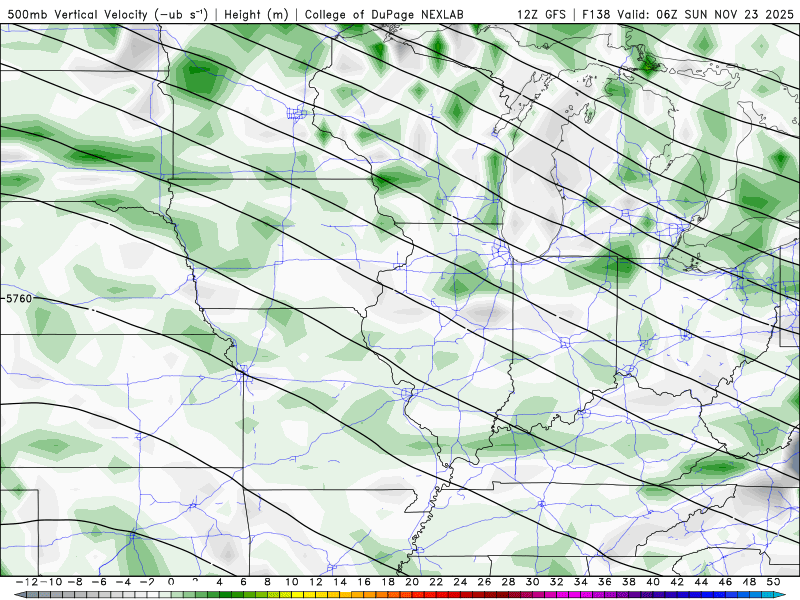The image size is (800, 600).
Task: Click the "College of DuPage NEXLAB" text
Action: pyautogui.click(x=384, y=14)
